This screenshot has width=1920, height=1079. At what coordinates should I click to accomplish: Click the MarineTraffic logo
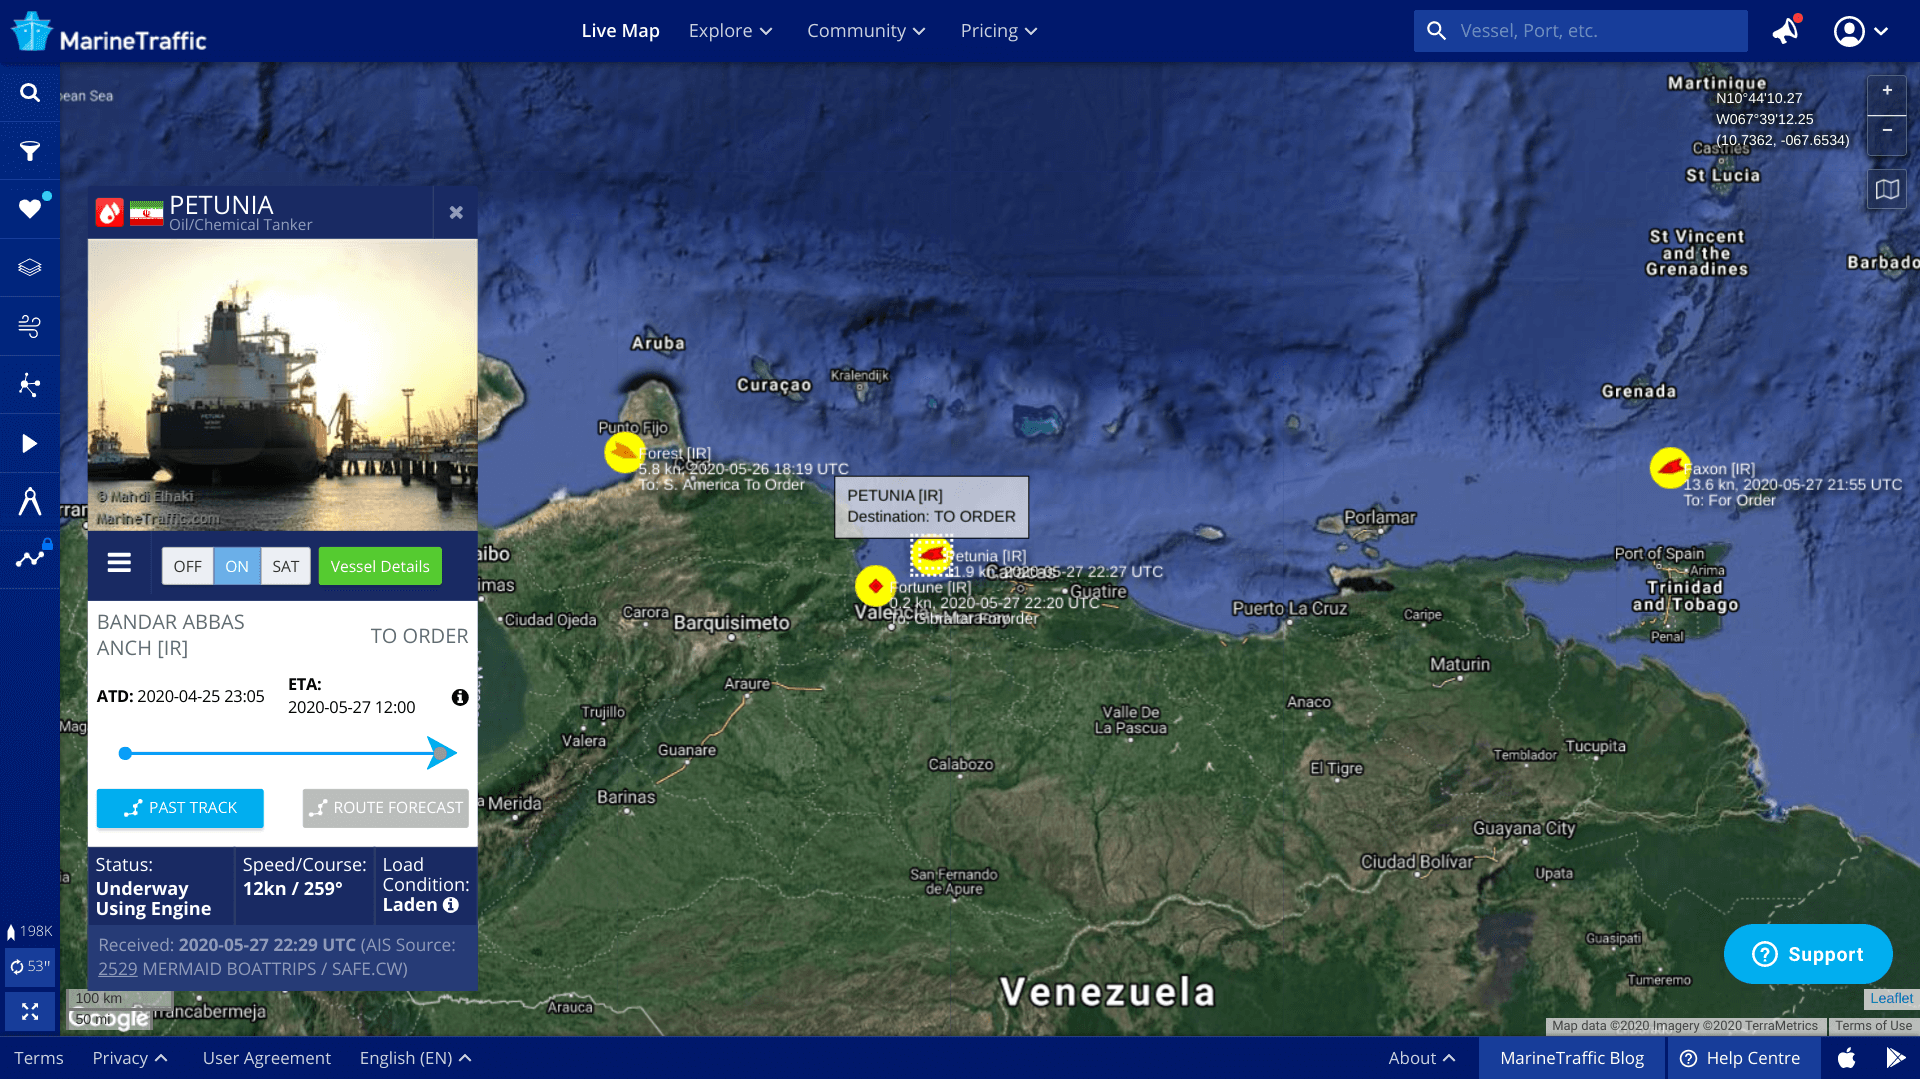click(109, 33)
